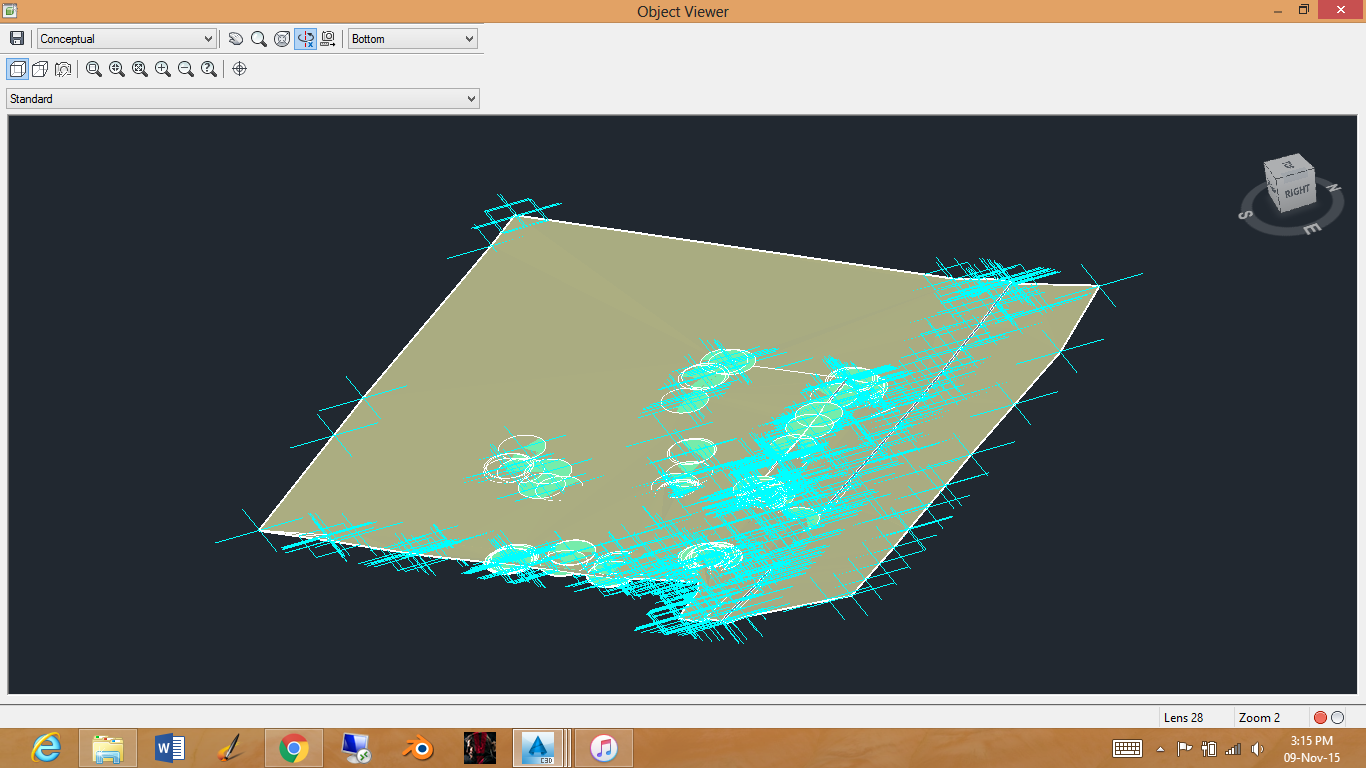Click the E compass letter on ViewCube

(1312, 228)
